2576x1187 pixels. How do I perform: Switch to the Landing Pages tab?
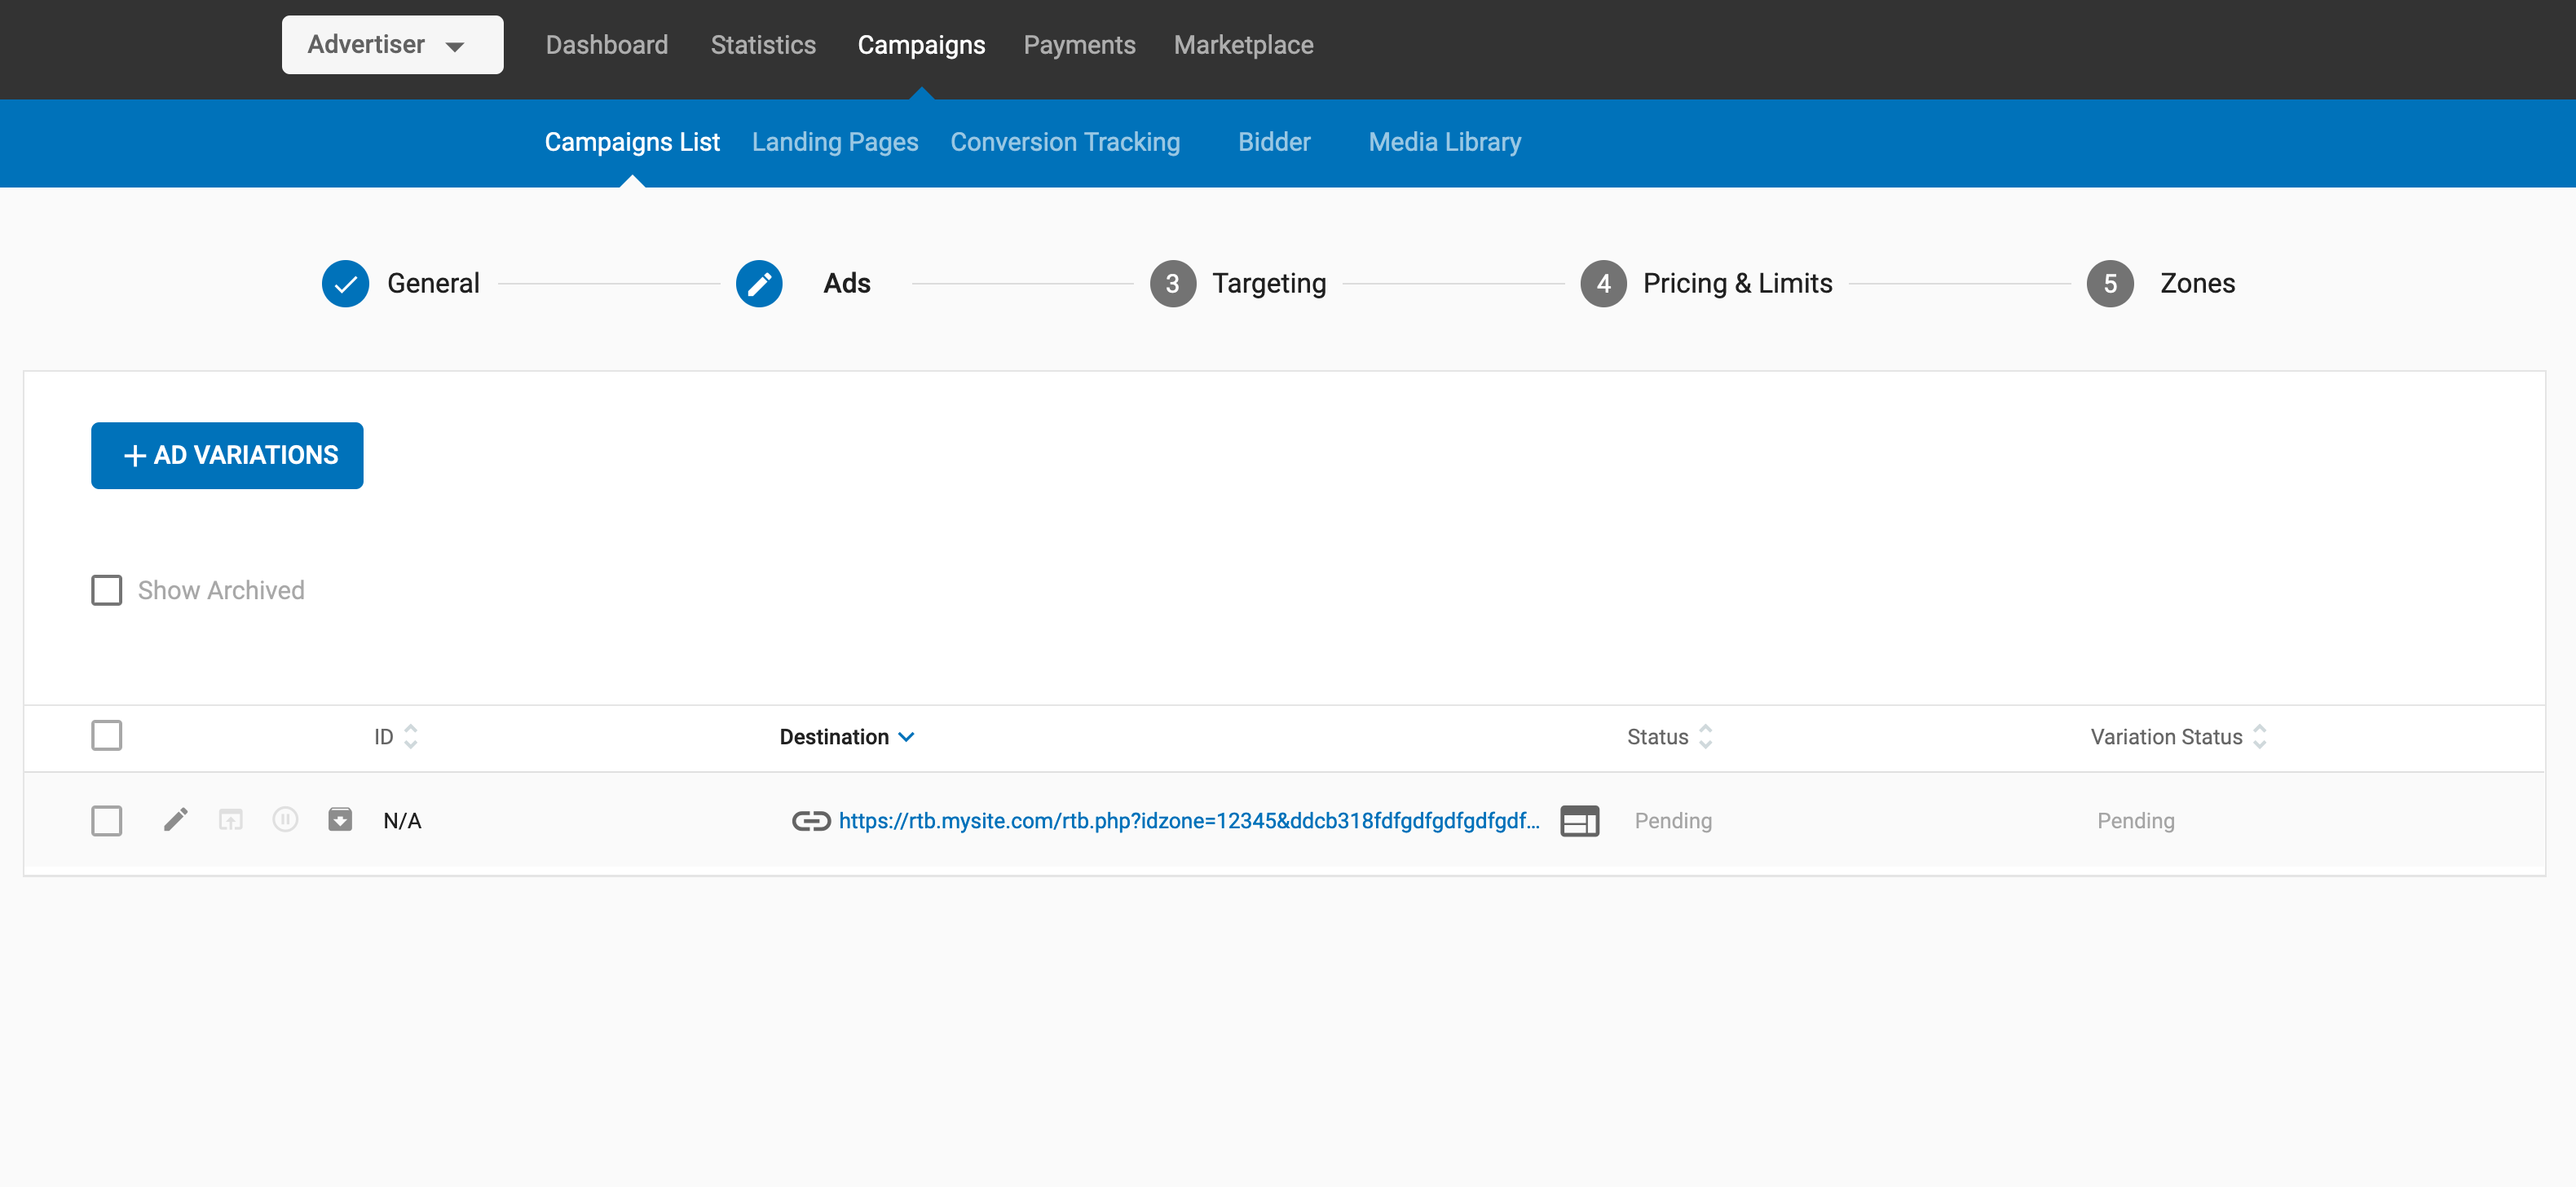[835, 142]
